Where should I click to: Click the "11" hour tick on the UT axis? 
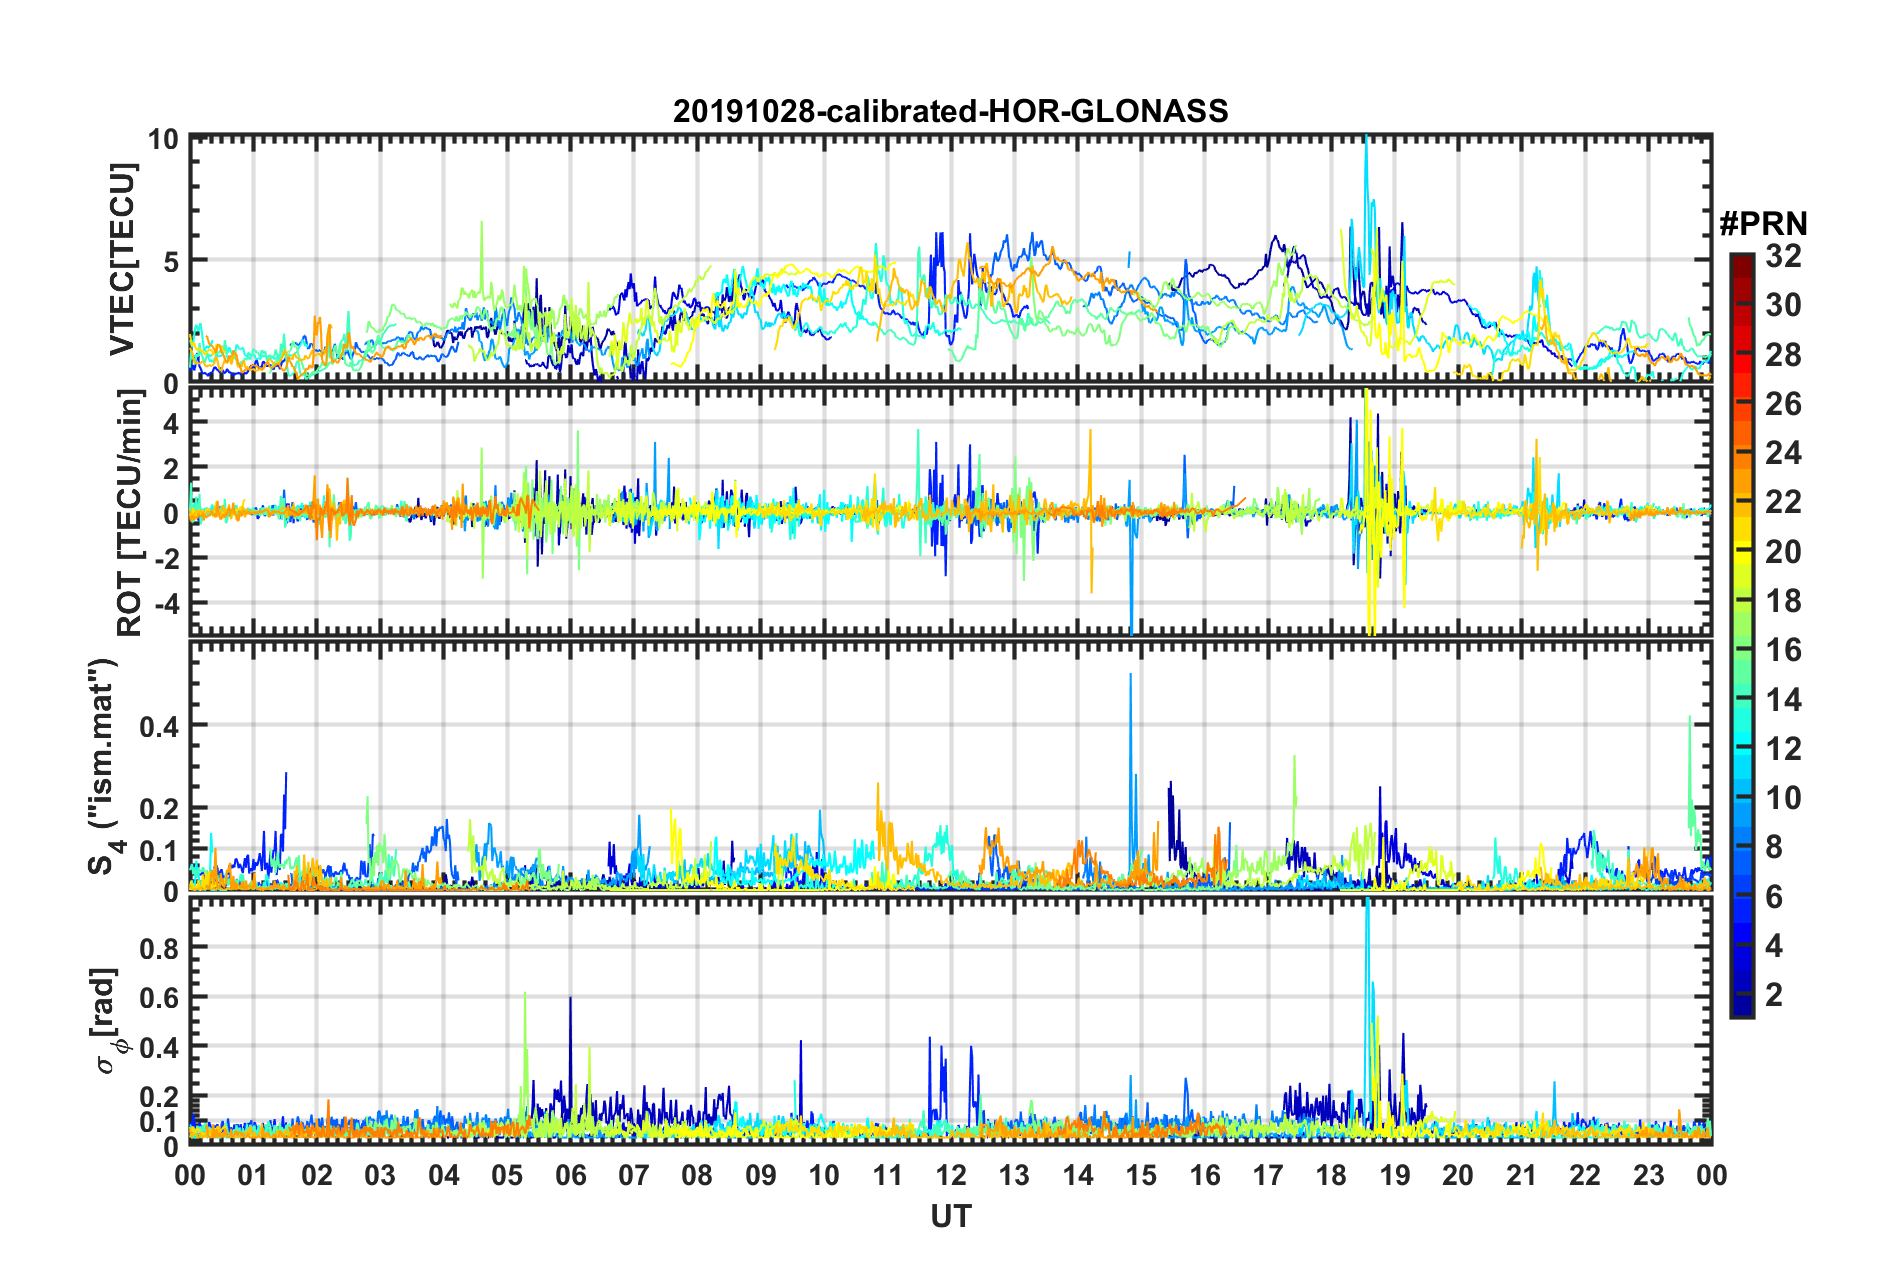pos(888,1175)
